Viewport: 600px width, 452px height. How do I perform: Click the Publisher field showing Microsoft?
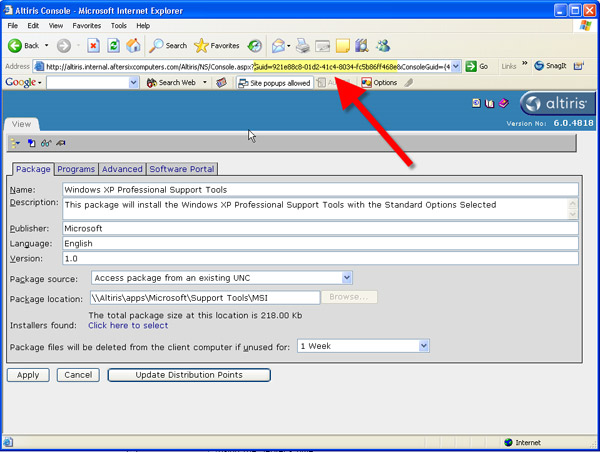[x=320, y=228]
